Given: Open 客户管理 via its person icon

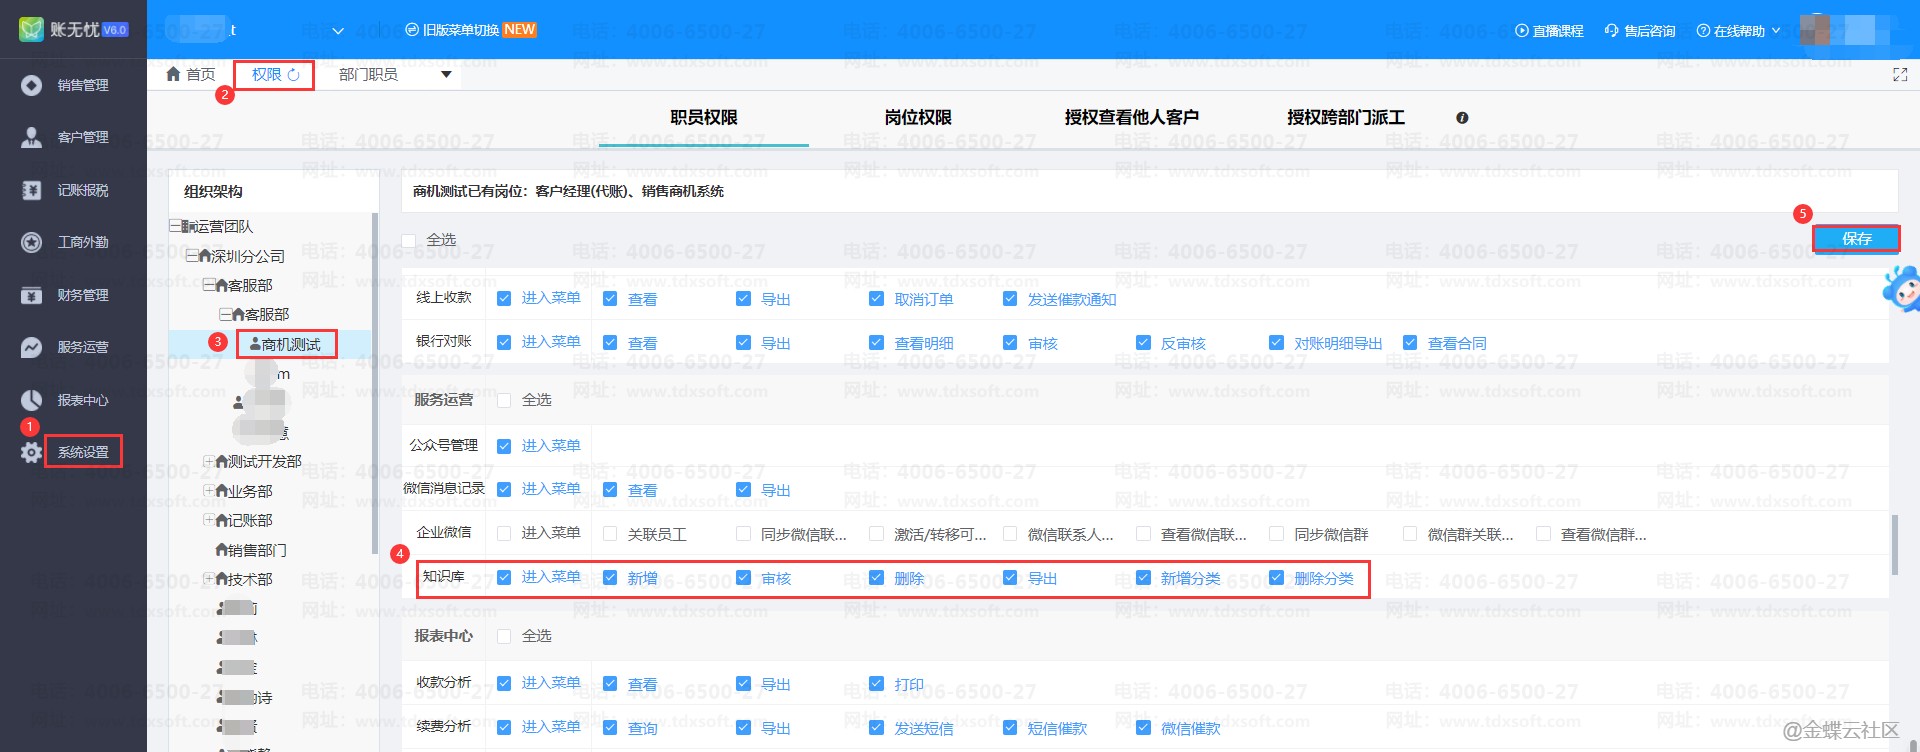Looking at the screenshot, I should point(32,138).
